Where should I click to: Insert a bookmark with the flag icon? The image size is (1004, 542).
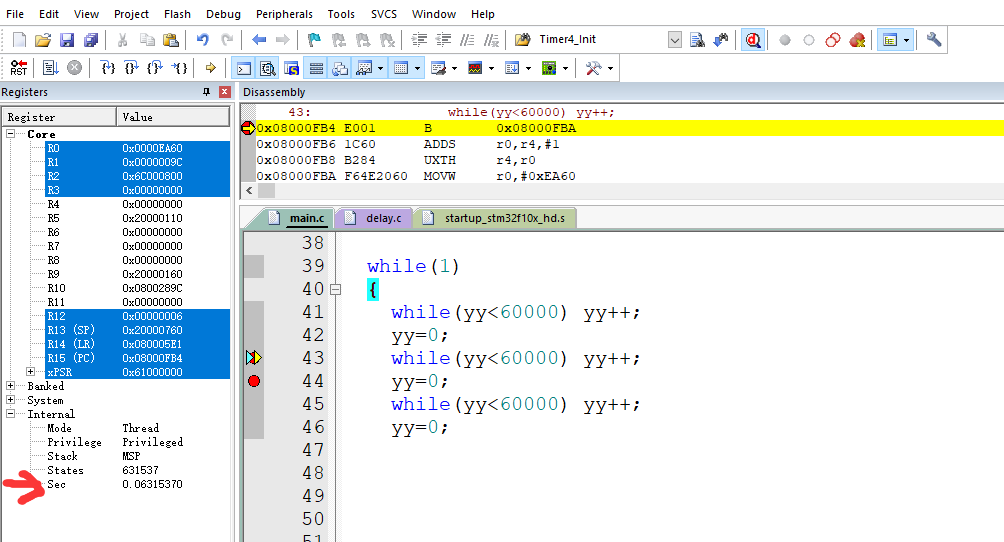[314, 40]
